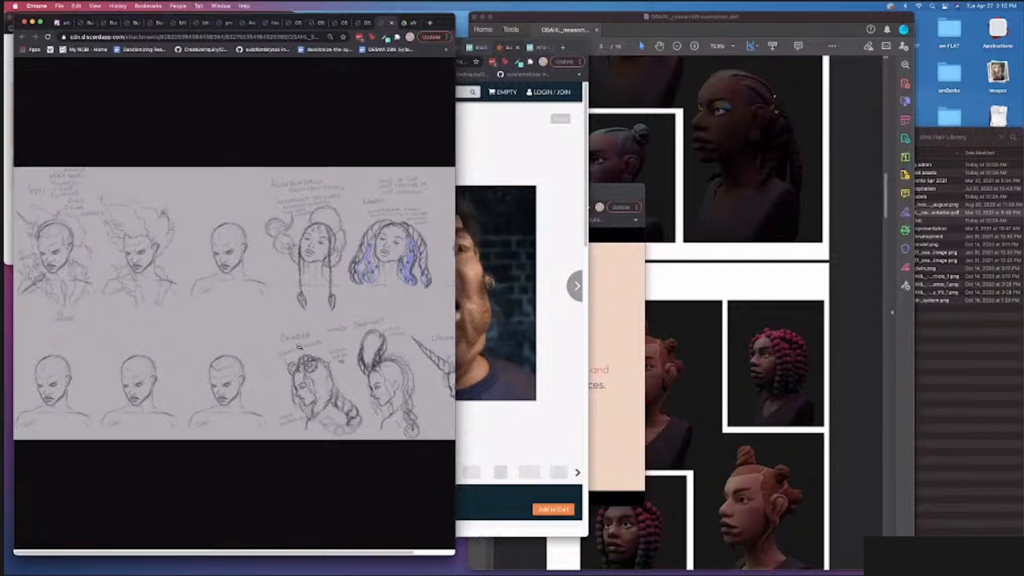
Task: Open a new tab in the middle Chrome window
Action: point(563,47)
